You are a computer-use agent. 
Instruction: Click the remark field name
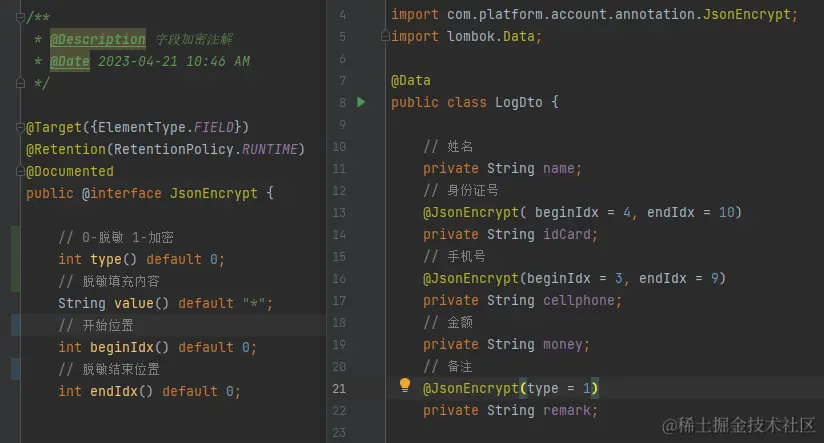566,410
